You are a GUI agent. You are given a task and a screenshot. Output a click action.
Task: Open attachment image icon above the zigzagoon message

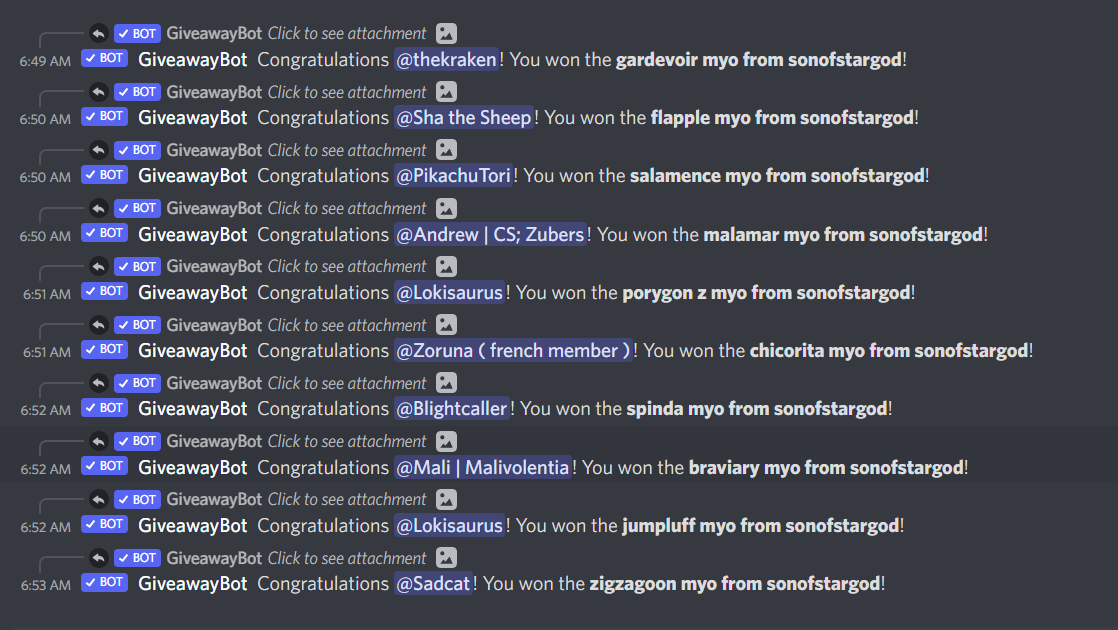(x=447, y=558)
